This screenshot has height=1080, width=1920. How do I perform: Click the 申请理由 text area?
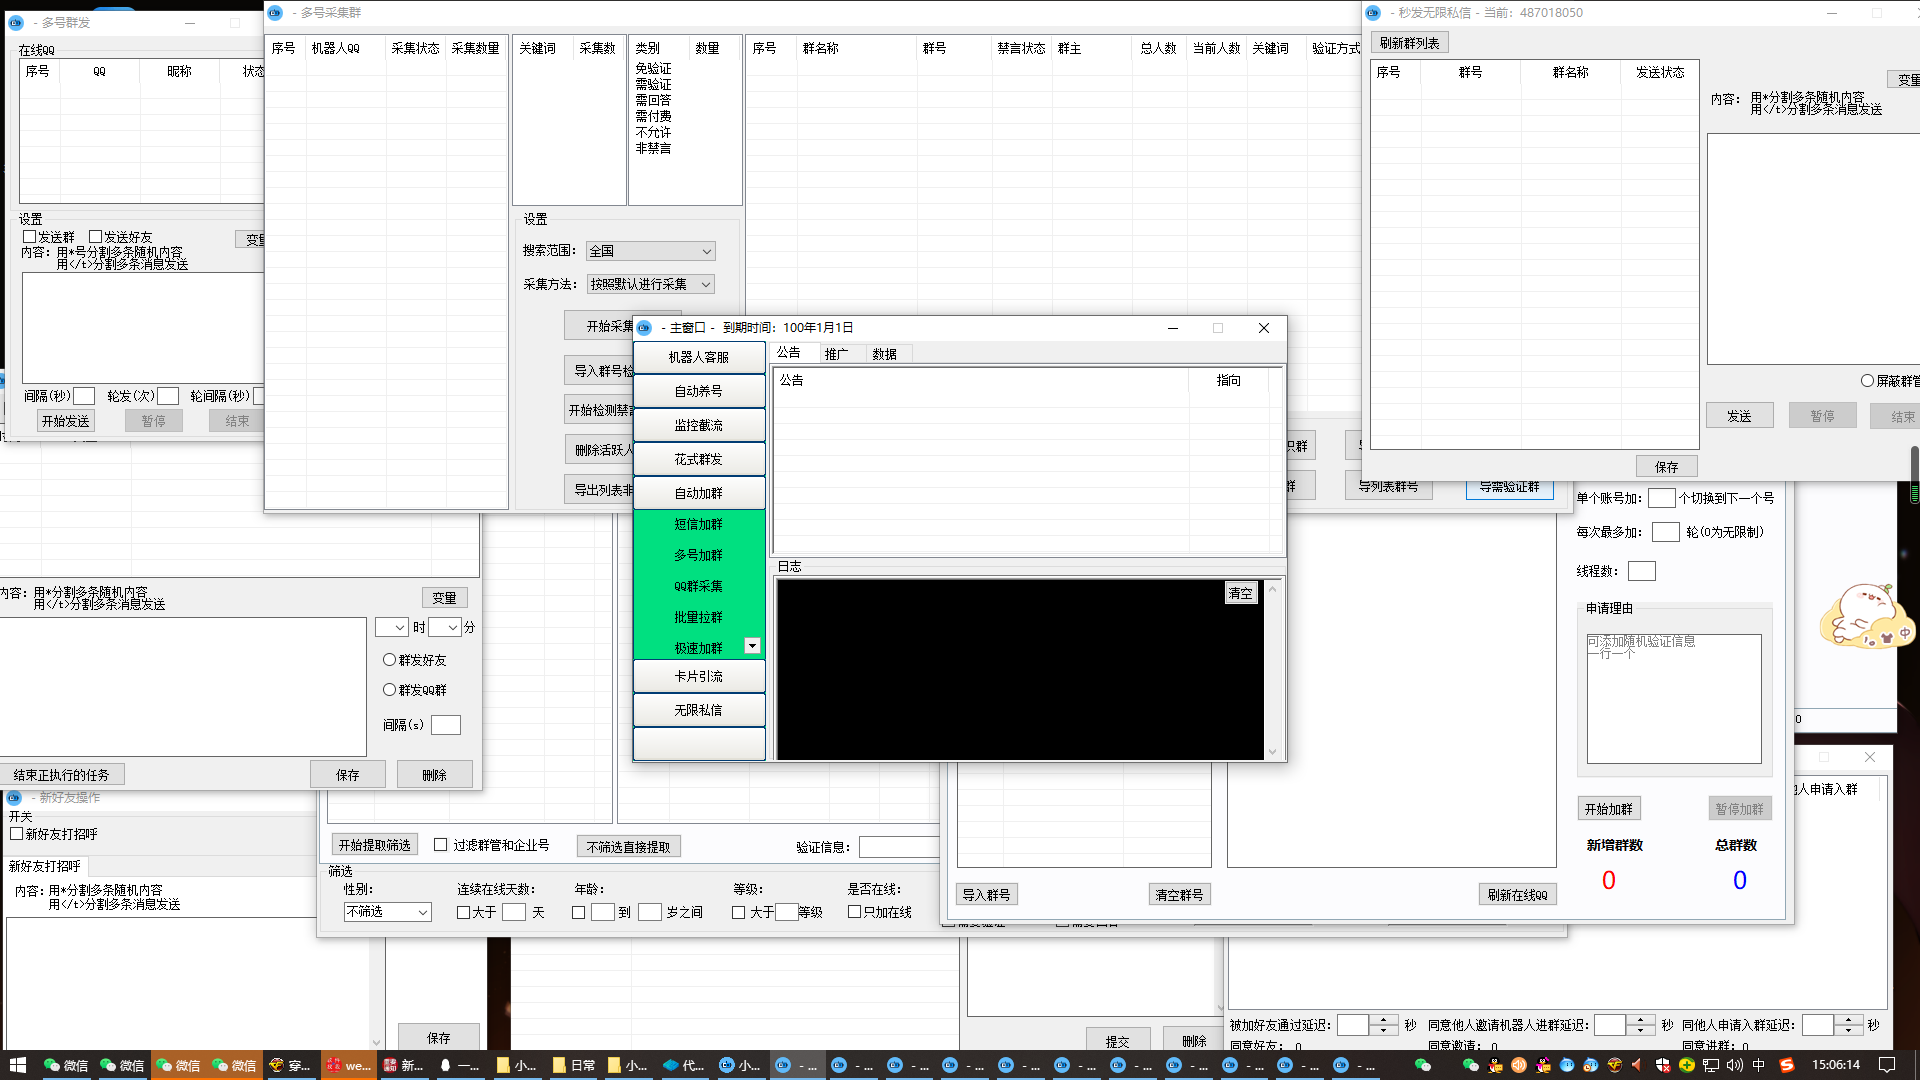point(1674,699)
